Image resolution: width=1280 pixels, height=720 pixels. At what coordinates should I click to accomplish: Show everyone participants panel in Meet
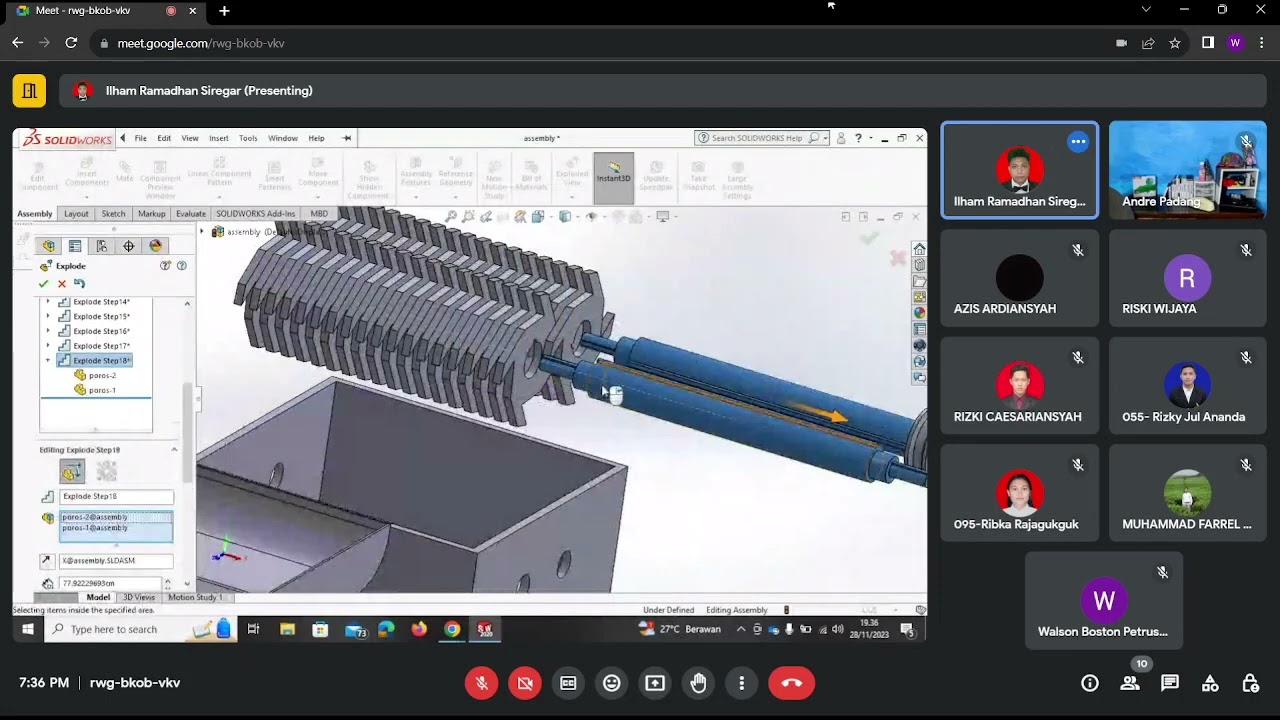(x=1130, y=683)
